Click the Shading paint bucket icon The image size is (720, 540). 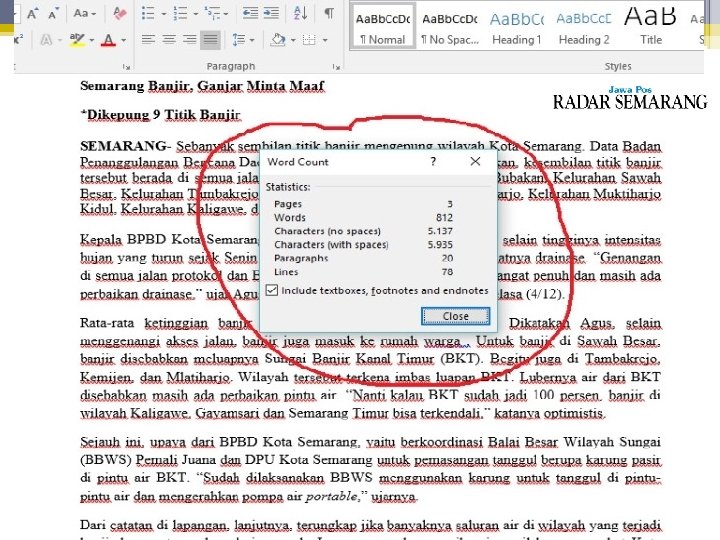coord(278,40)
